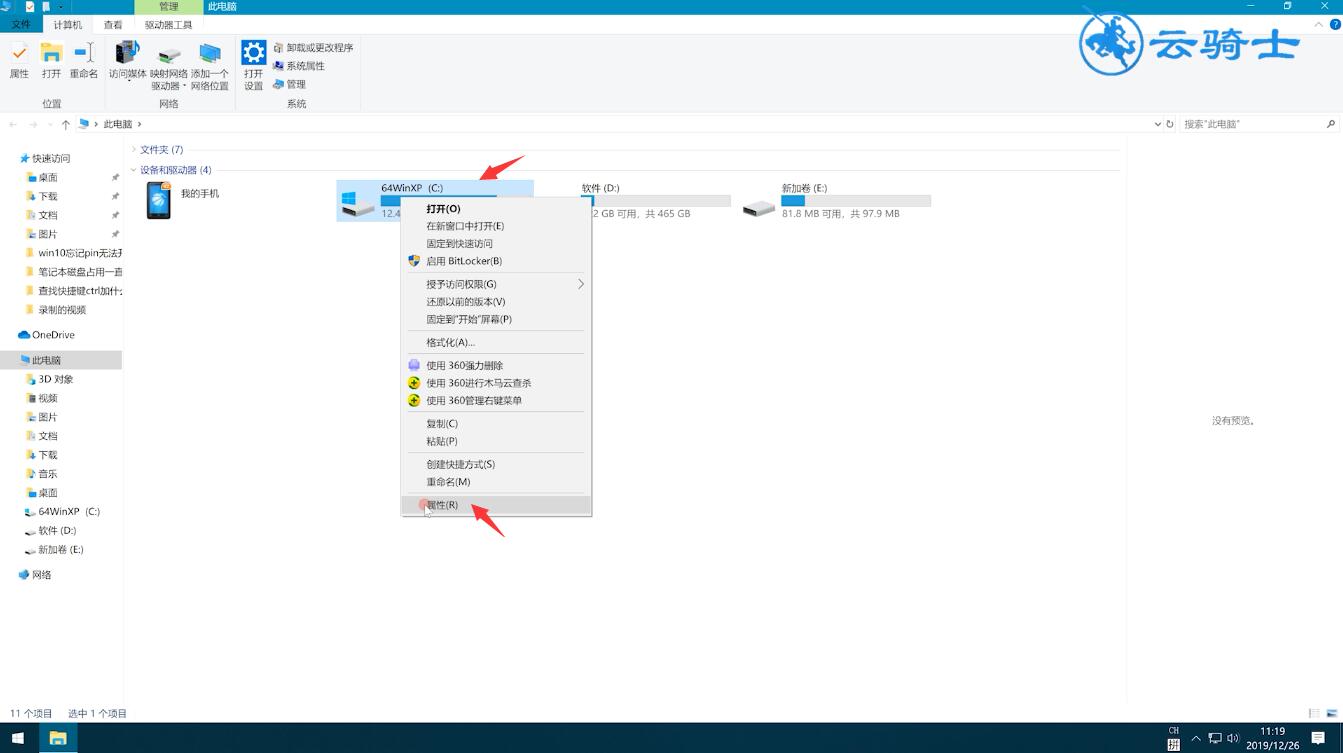Select 此电脑 in the navigation pane
Viewport: 1343px width, 753px height.
click(x=61, y=360)
